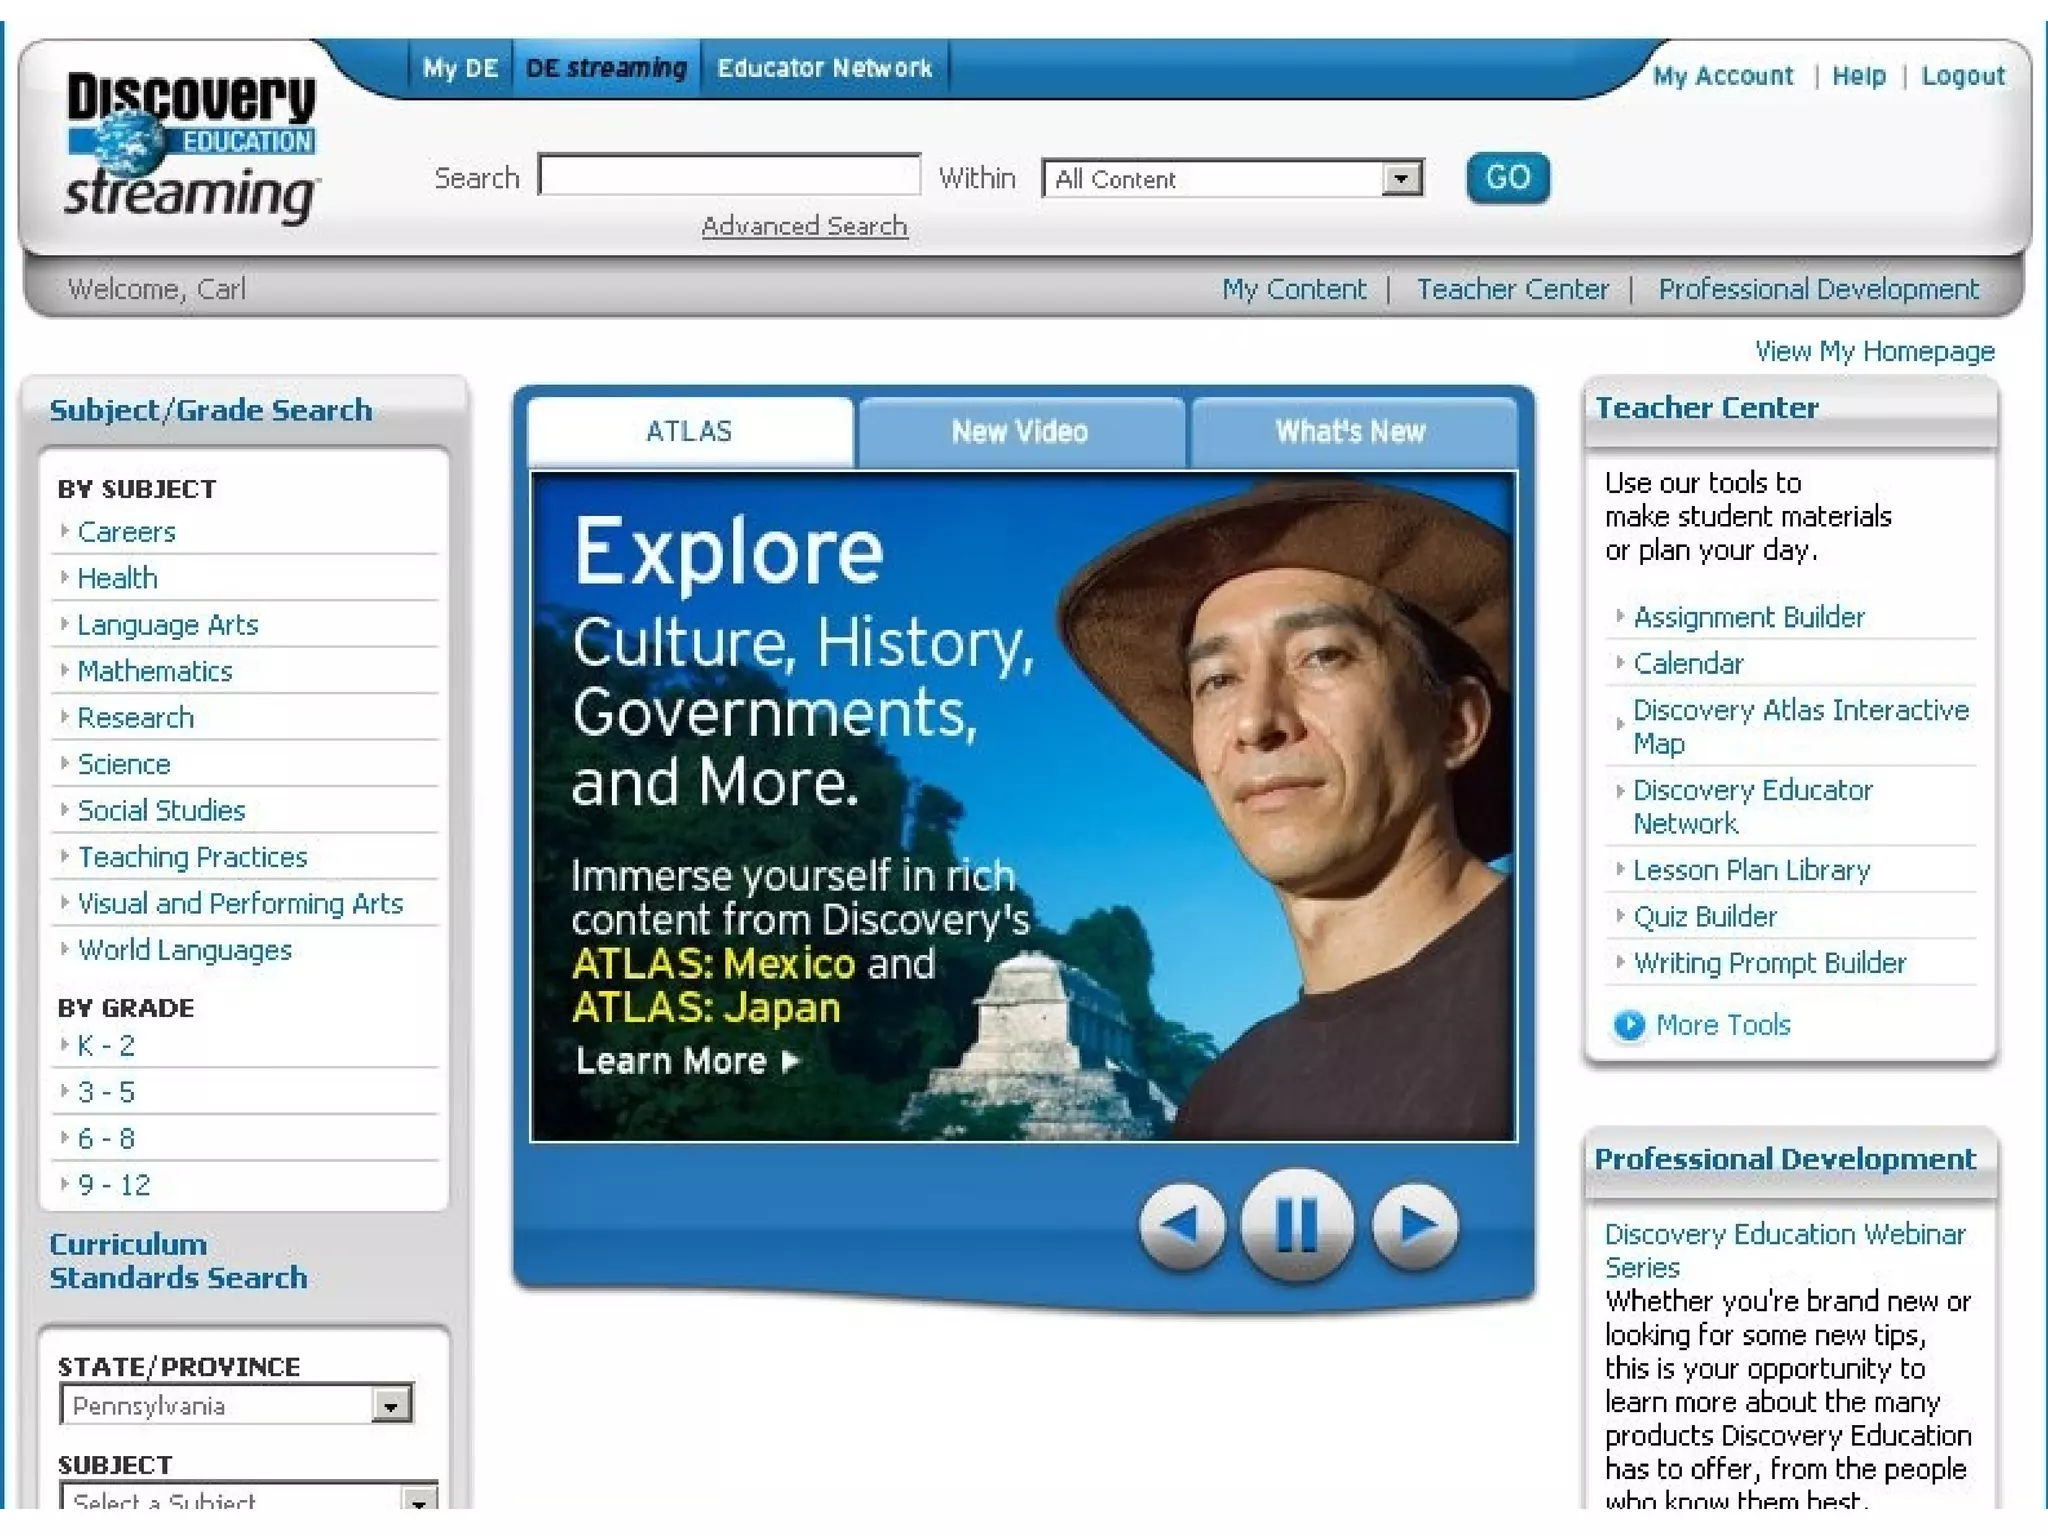Screen dimensions: 2048x1536
Task: Pause the banner slideshow
Action: coord(1296,1225)
